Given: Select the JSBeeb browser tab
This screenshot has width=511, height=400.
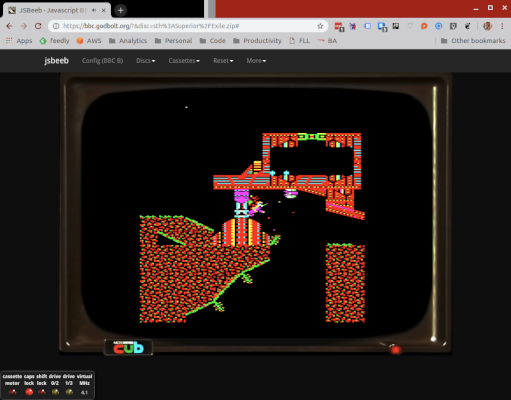Looking at the screenshot, I should pyautogui.click(x=57, y=10).
